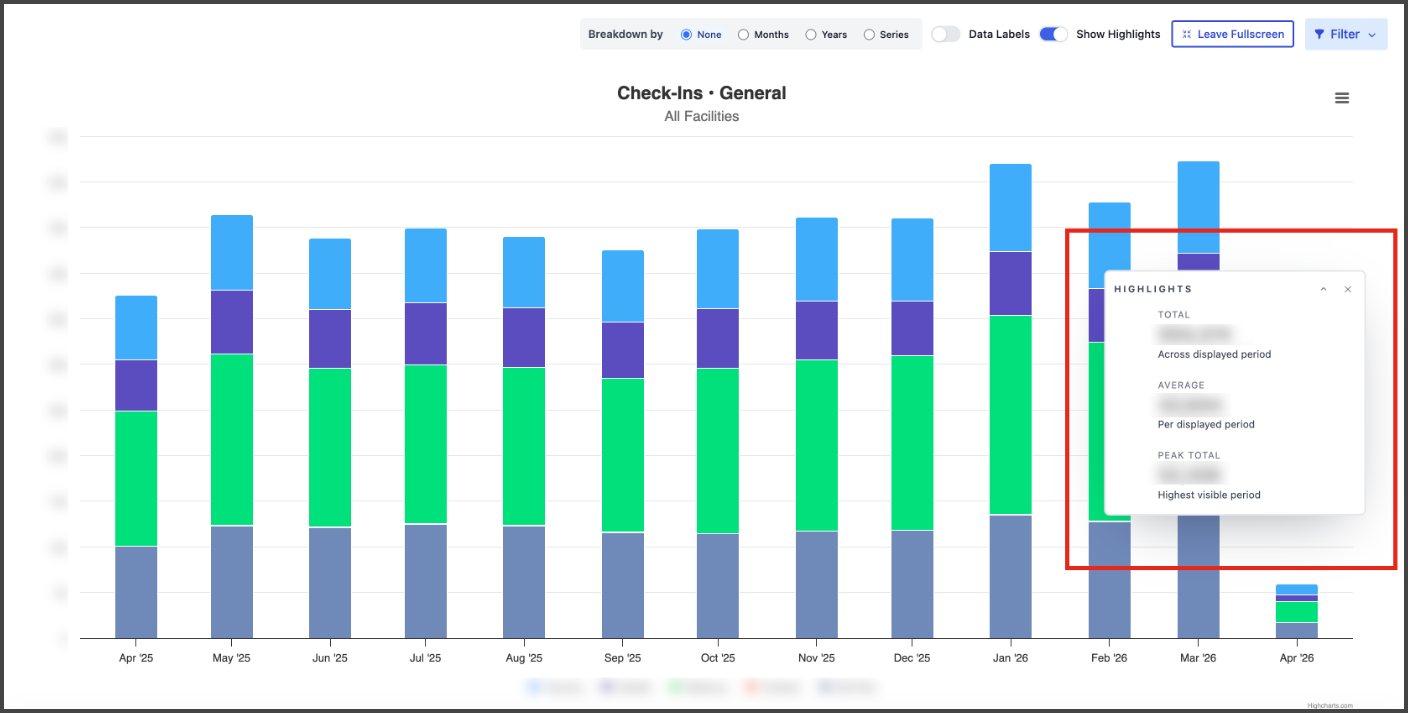Click the purple segment of Oct '25 bar

pos(717,338)
